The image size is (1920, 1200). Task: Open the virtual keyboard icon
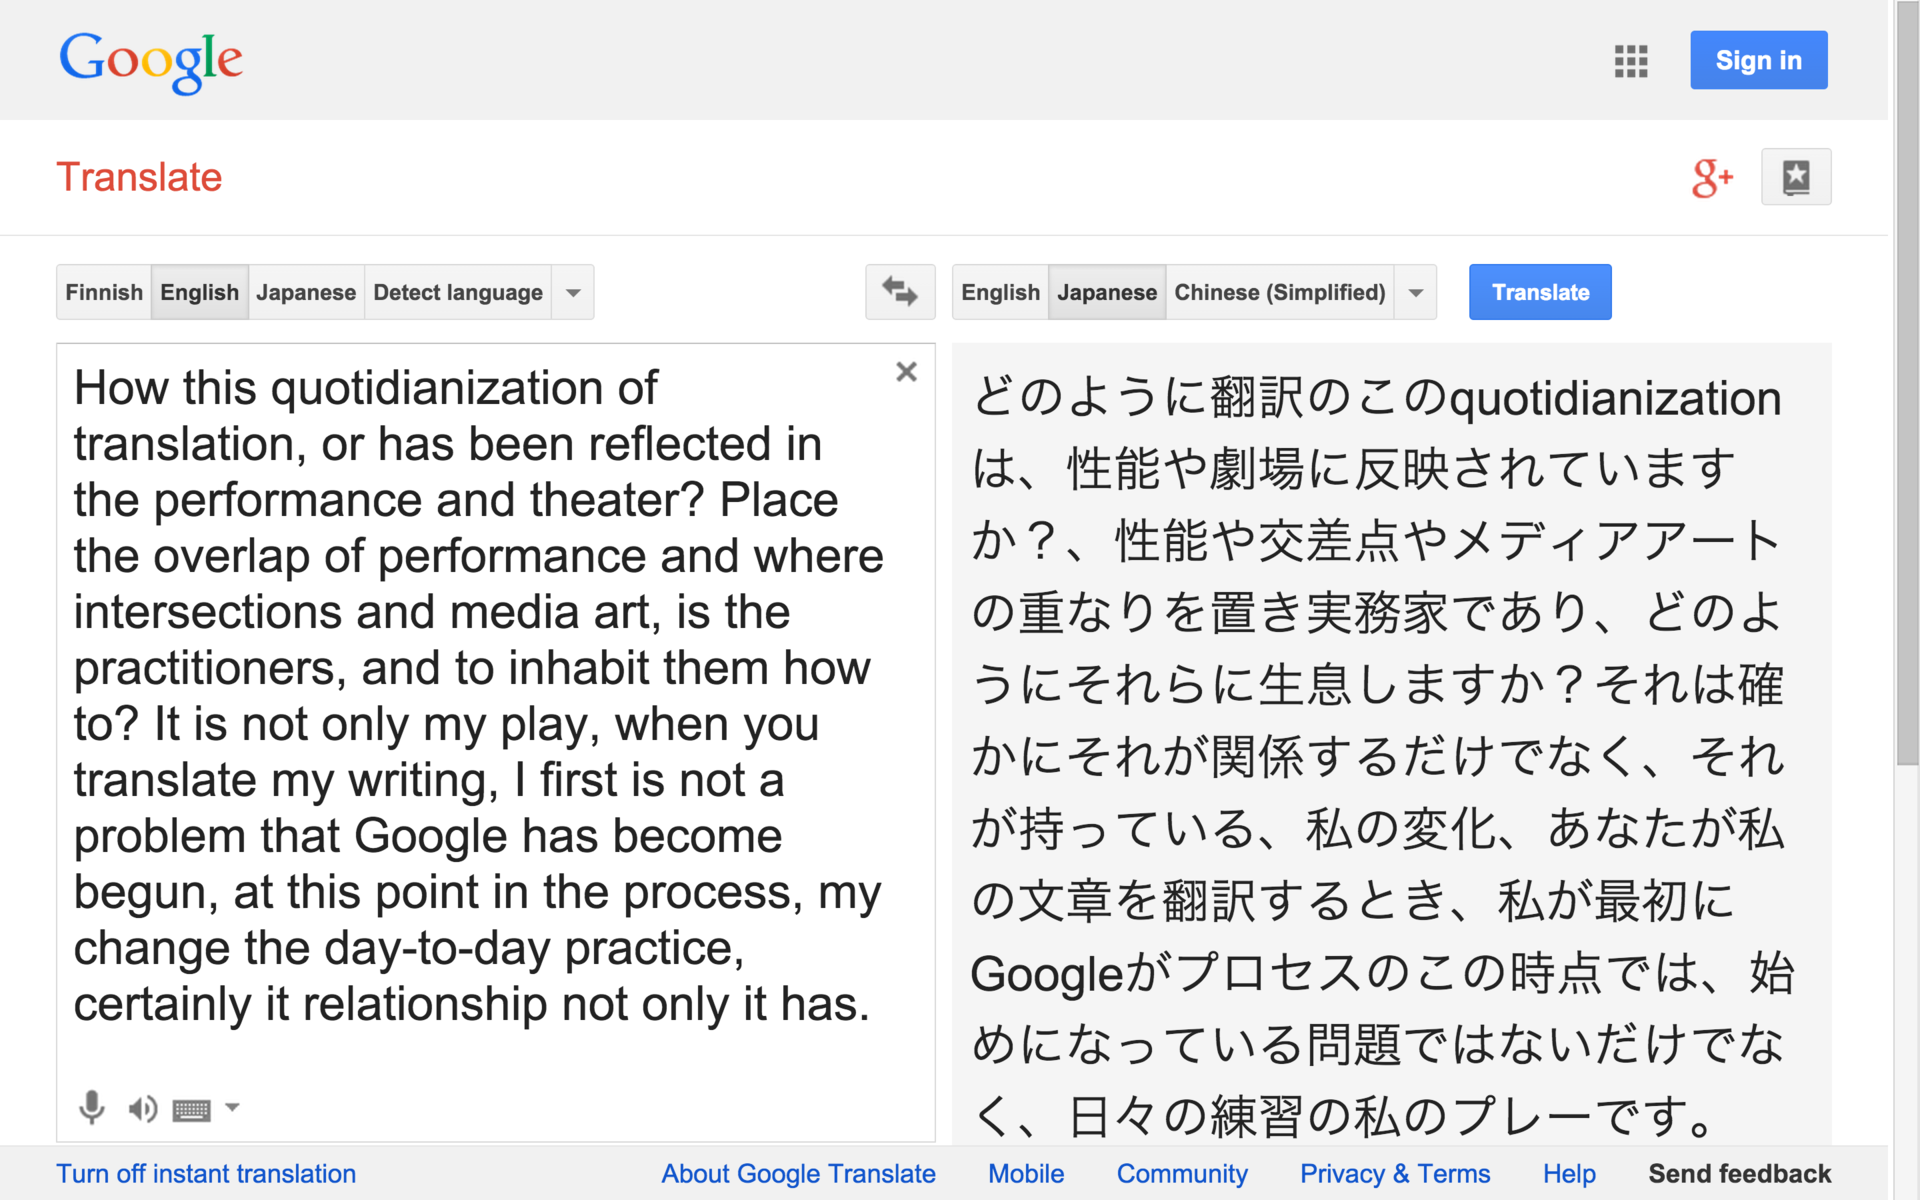pos(191,1109)
